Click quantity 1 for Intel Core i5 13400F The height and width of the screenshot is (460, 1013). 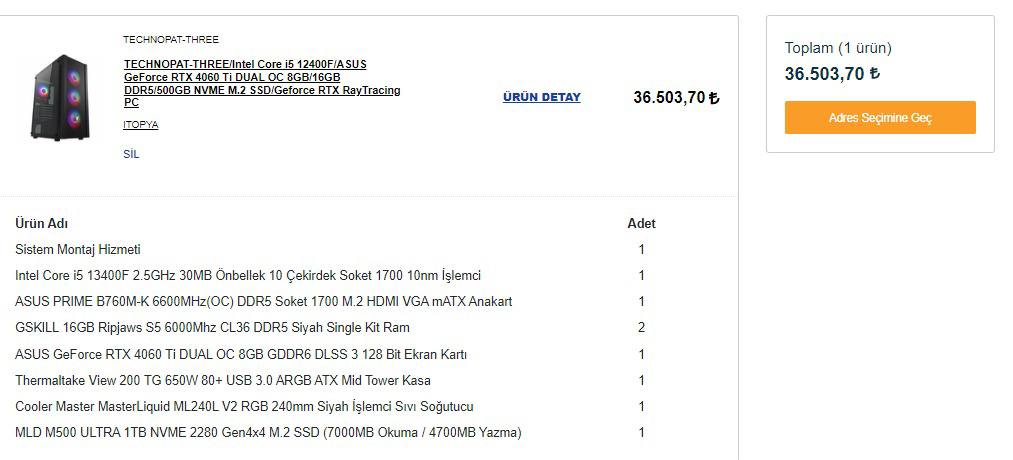click(642, 276)
